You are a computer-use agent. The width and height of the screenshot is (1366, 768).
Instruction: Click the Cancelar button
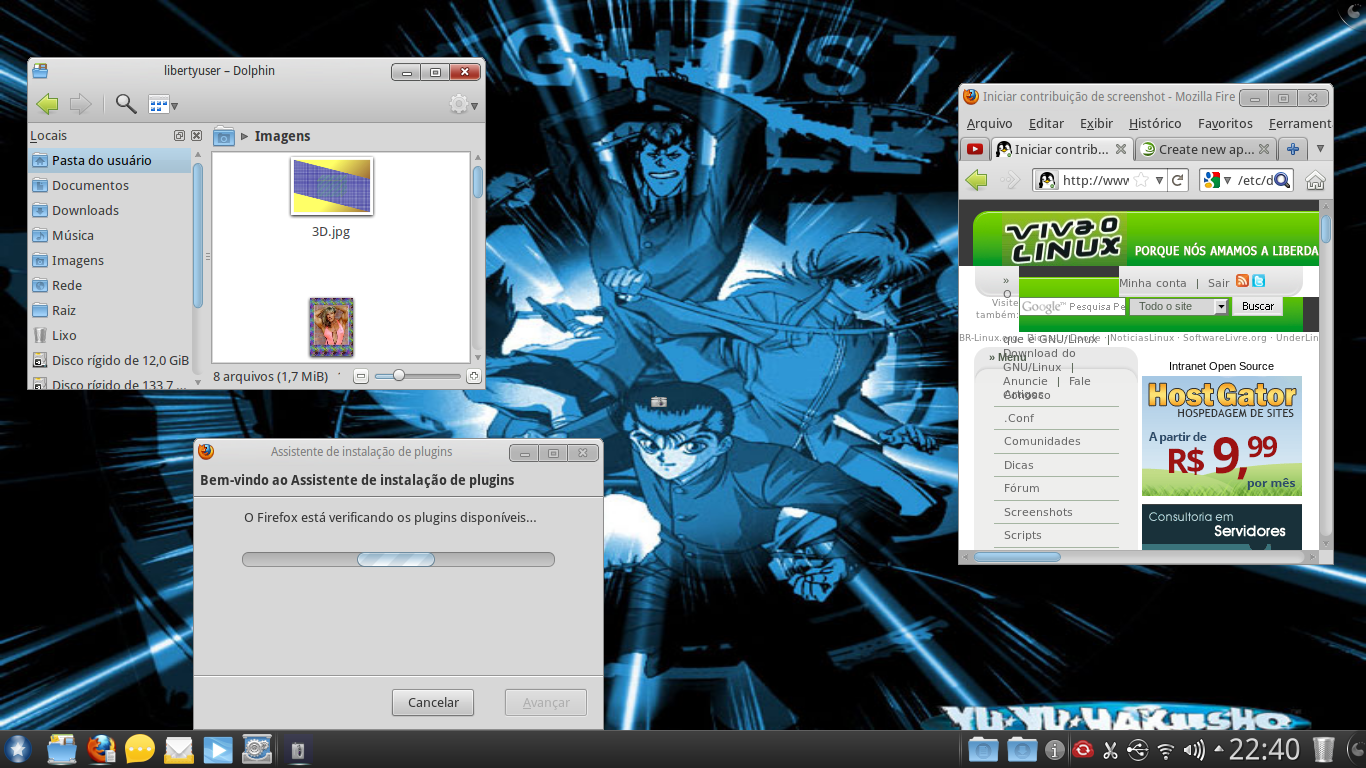point(433,702)
